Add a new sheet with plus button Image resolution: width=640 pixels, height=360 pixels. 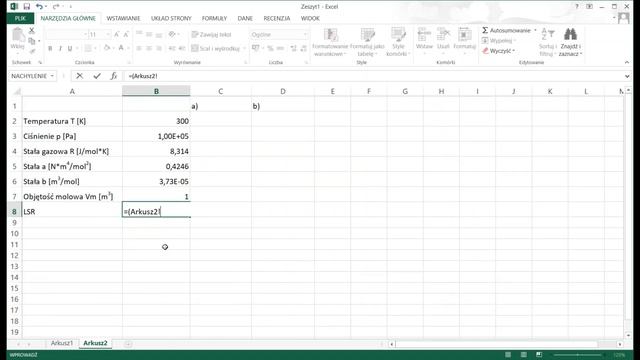point(128,344)
